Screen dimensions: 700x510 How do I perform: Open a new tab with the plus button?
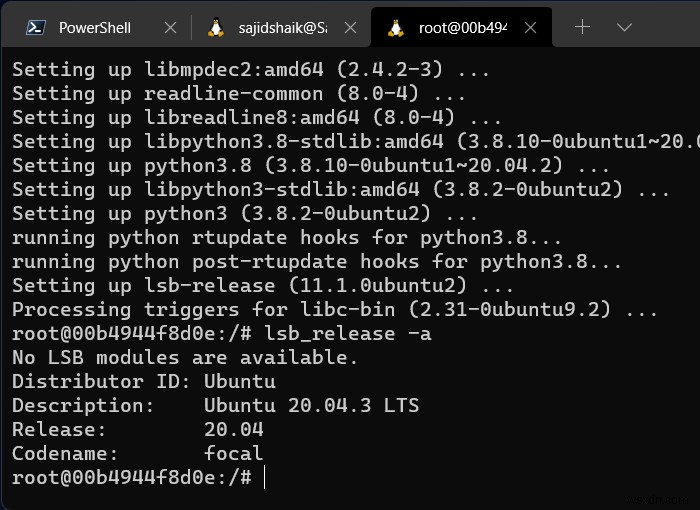pos(583,27)
